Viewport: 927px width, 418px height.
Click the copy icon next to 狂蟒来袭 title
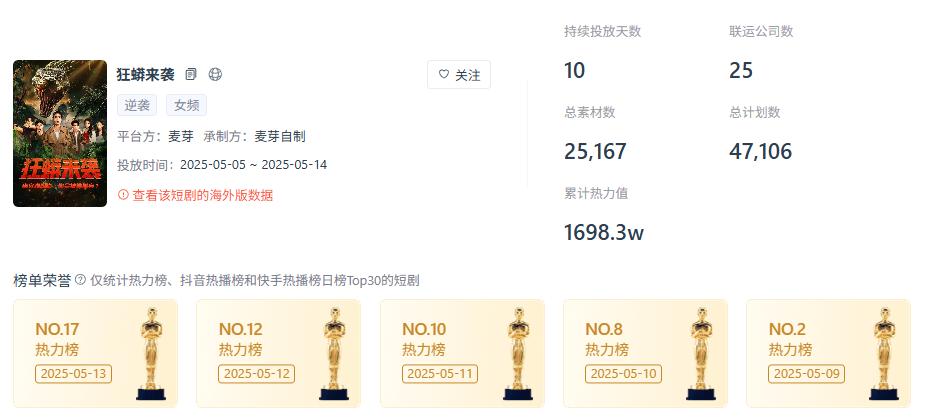pyautogui.click(x=191, y=74)
